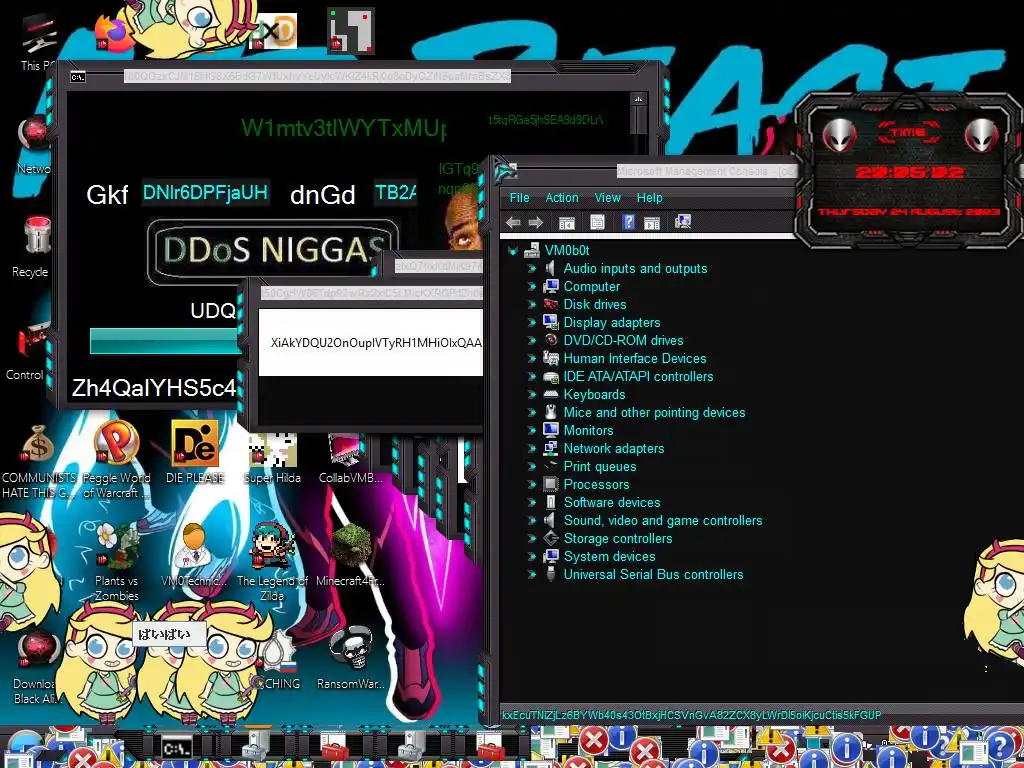1024x768 pixels.
Task: Click the DNlr6DPFjaUH button
Action: (205, 193)
